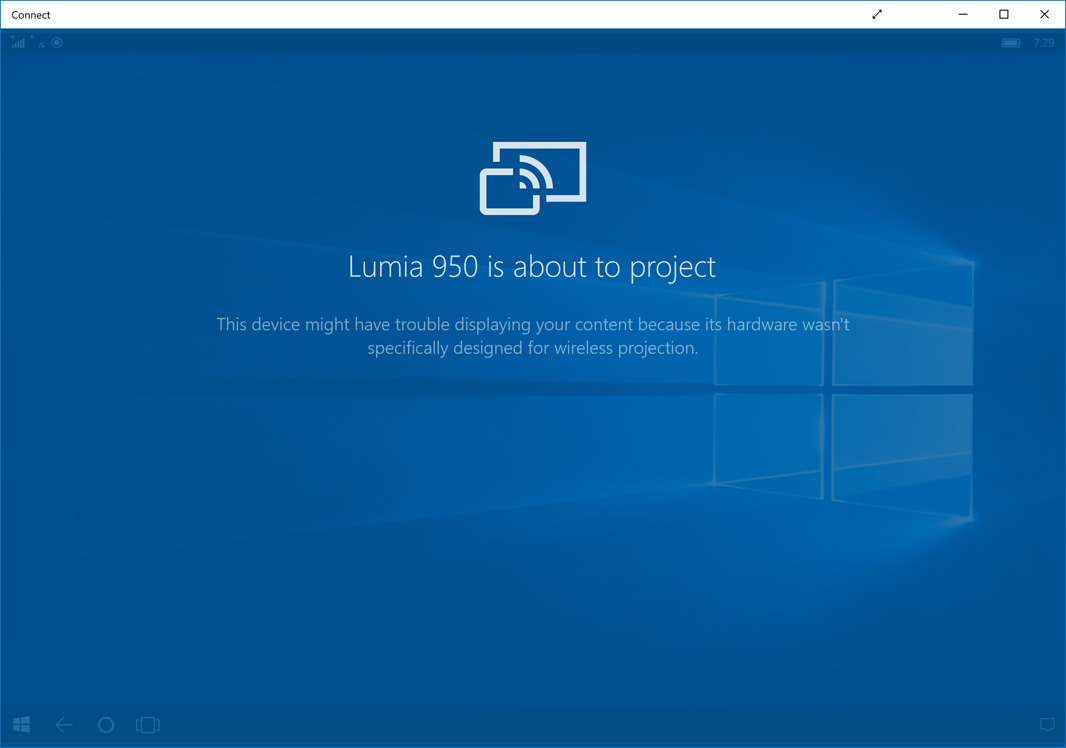This screenshot has height=748, width=1066.
Task: Select the Connect app title text
Action: [30, 14]
